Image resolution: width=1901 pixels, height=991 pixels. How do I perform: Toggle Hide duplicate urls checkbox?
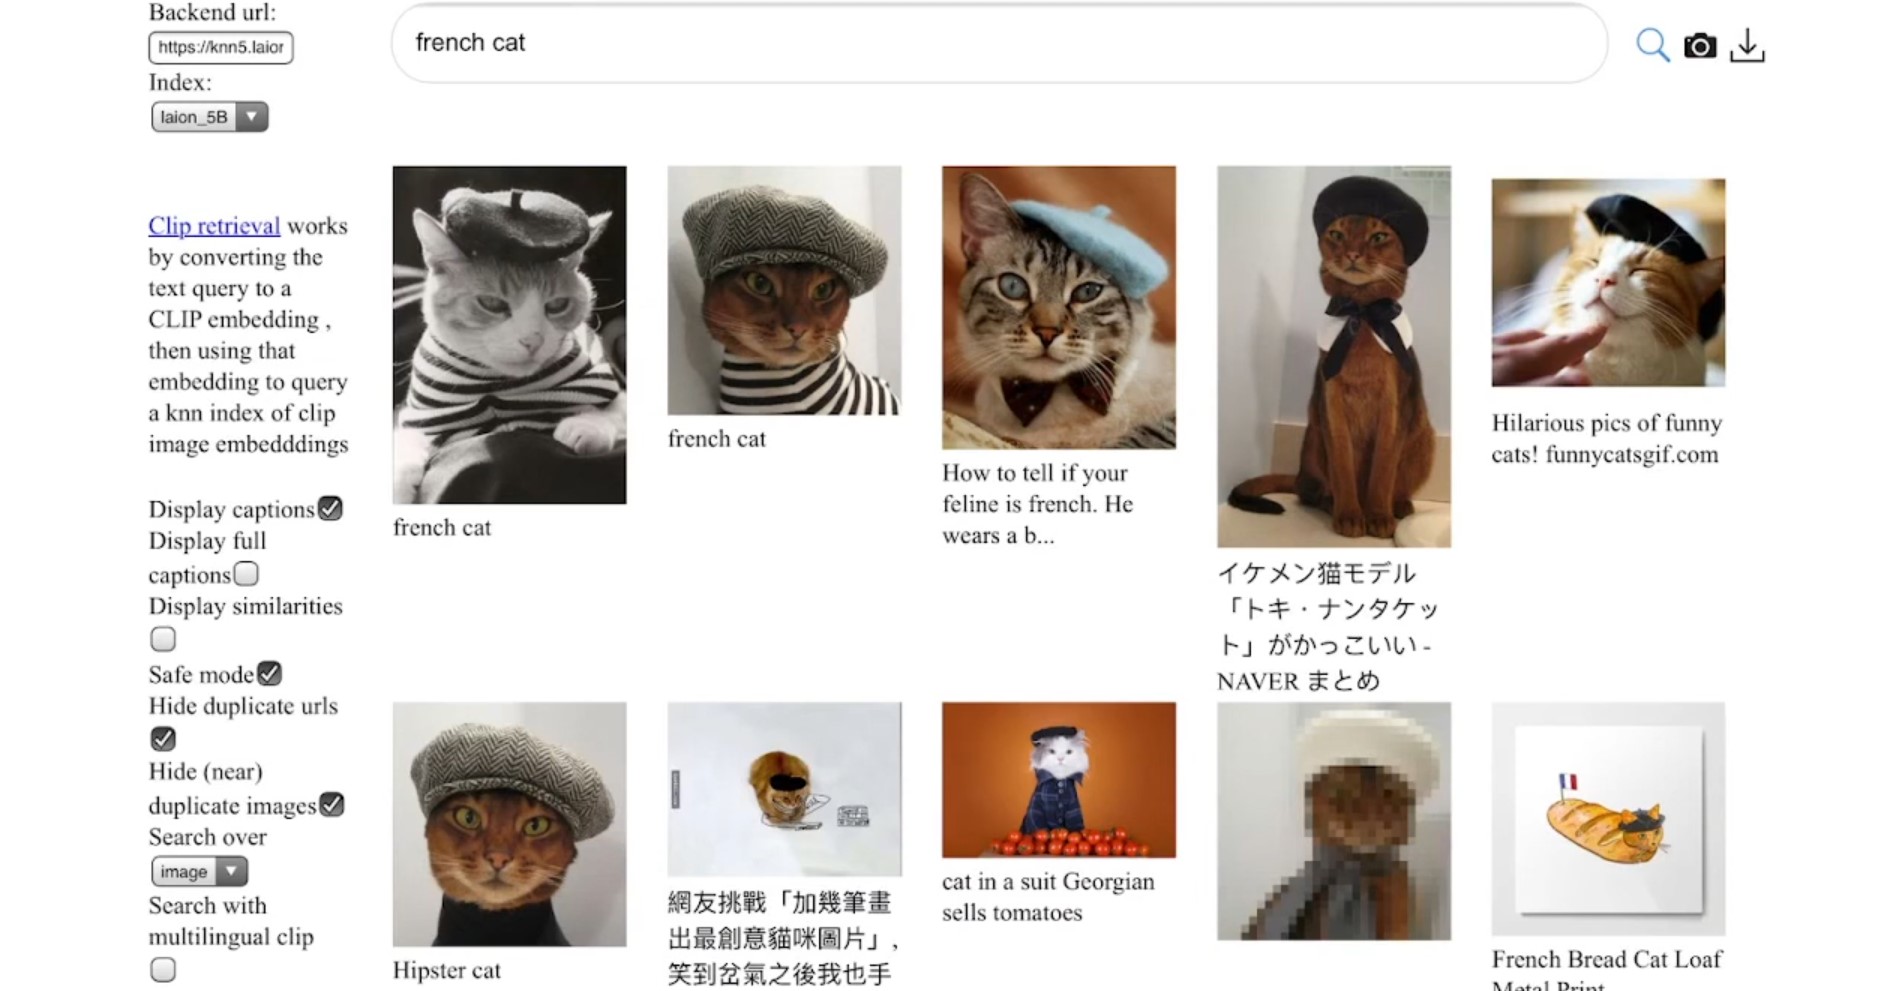163,739
